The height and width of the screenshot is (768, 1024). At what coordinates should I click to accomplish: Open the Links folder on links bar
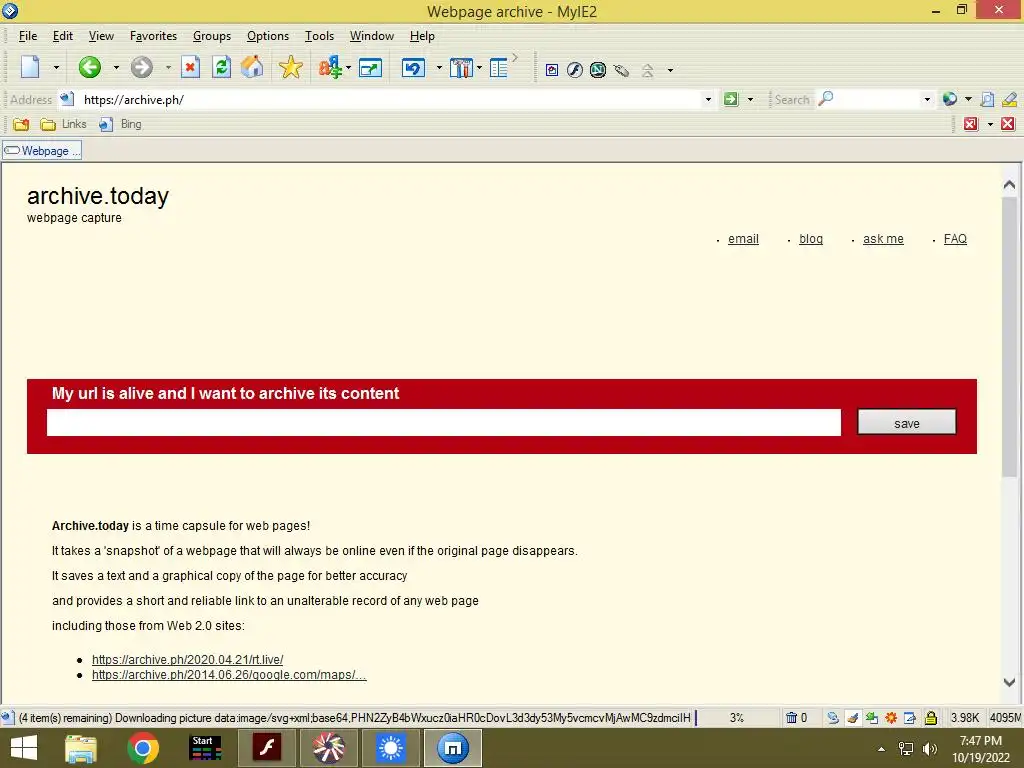click(64, 124)
